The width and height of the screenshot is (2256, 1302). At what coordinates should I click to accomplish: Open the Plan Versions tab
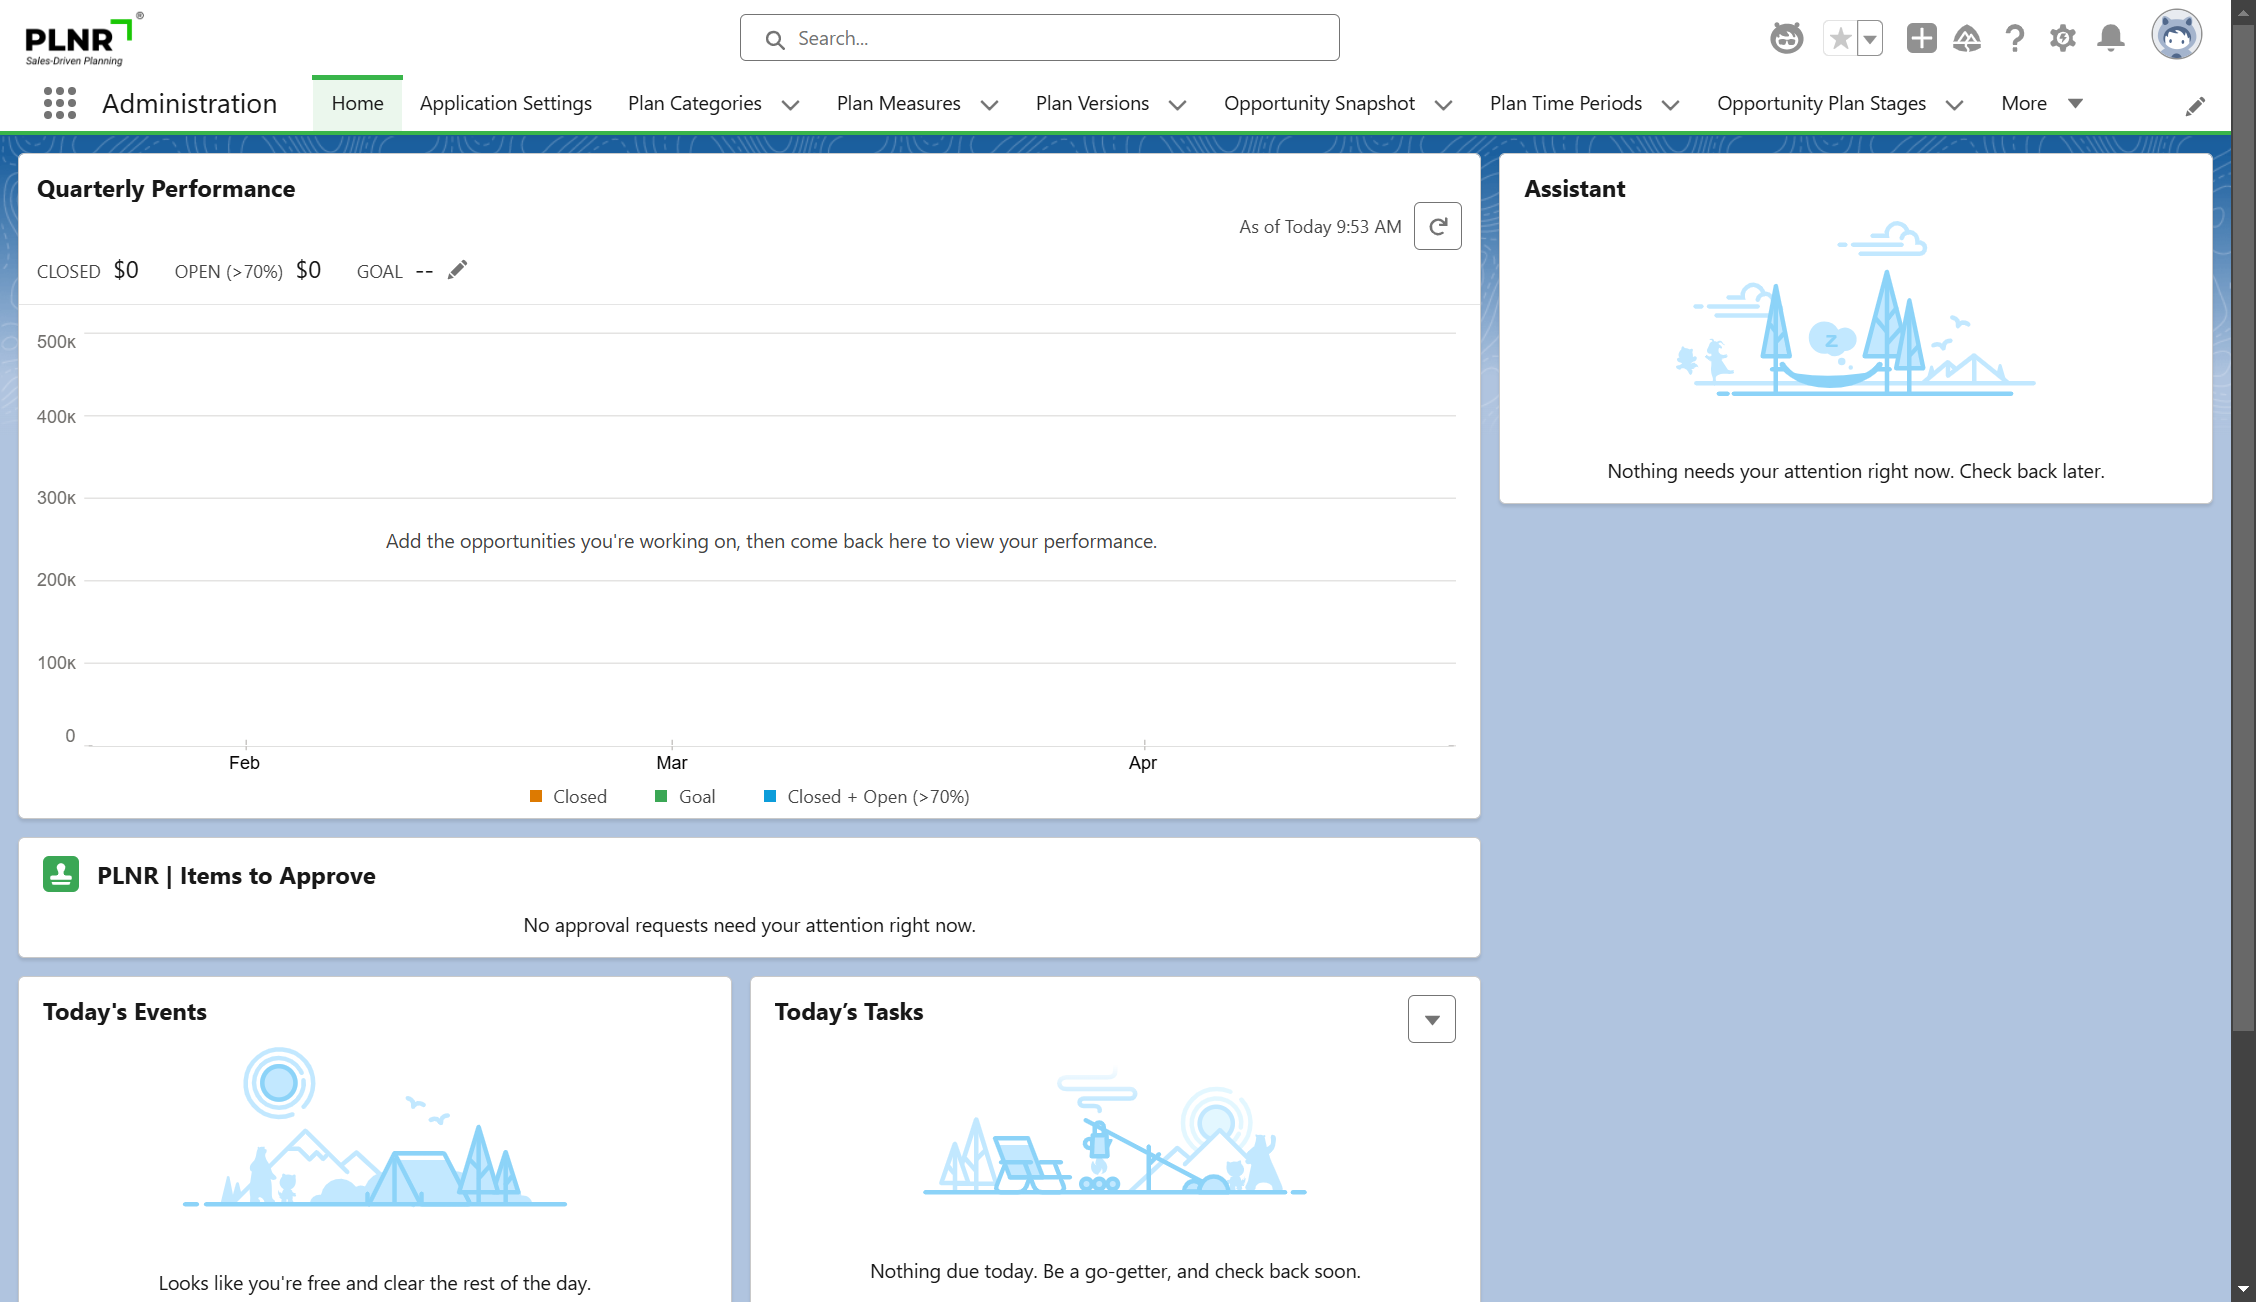1092,103
